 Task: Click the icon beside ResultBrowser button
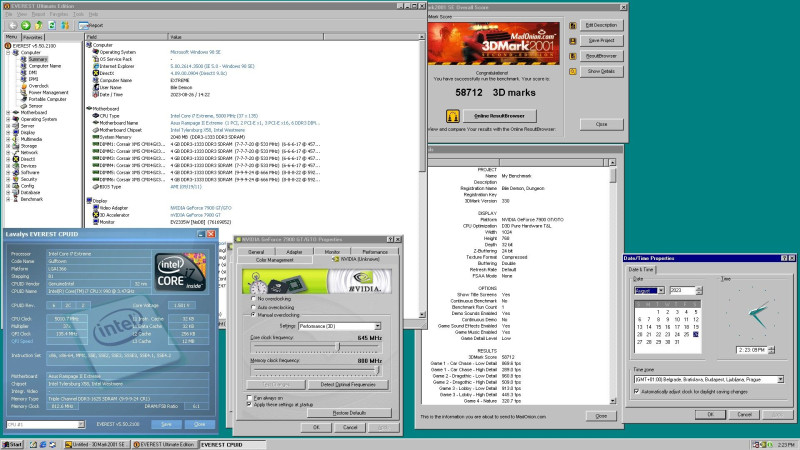572,56
